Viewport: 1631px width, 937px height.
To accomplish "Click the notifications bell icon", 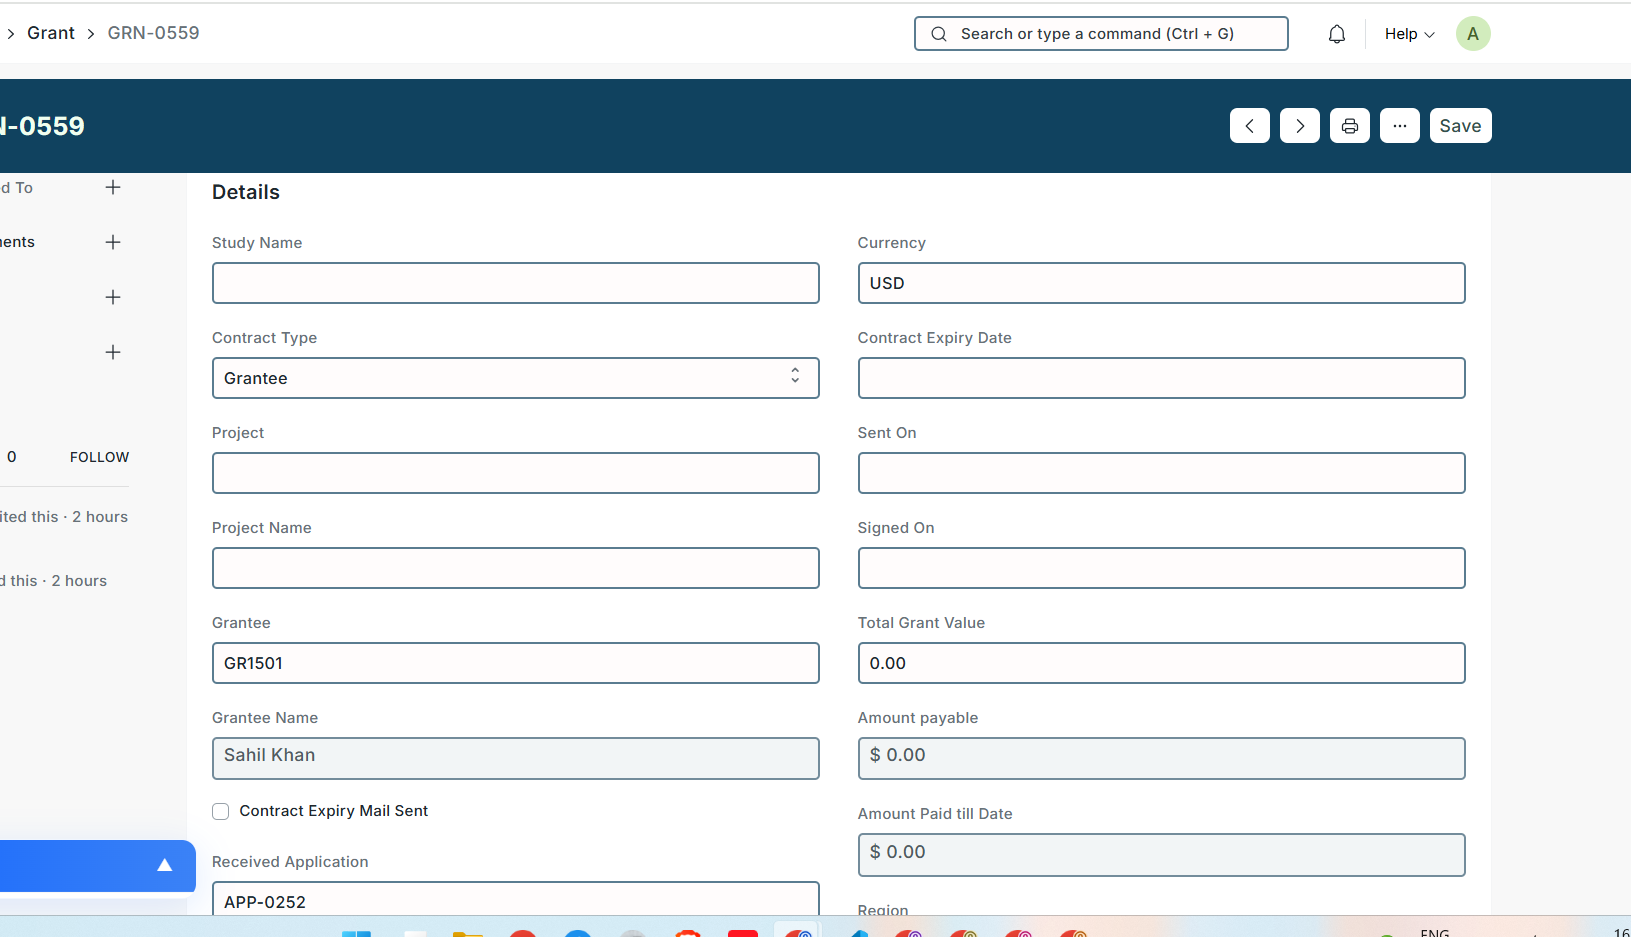I will 1336,35.
